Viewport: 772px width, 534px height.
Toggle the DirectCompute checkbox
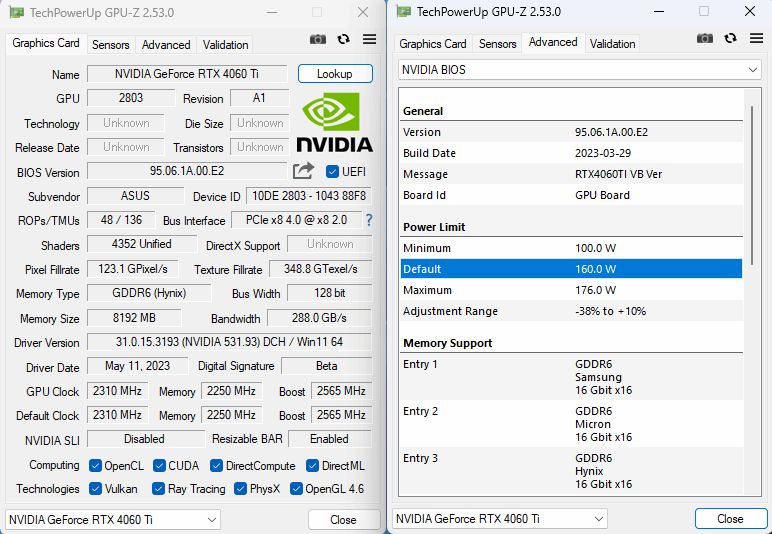coord(216,465)
